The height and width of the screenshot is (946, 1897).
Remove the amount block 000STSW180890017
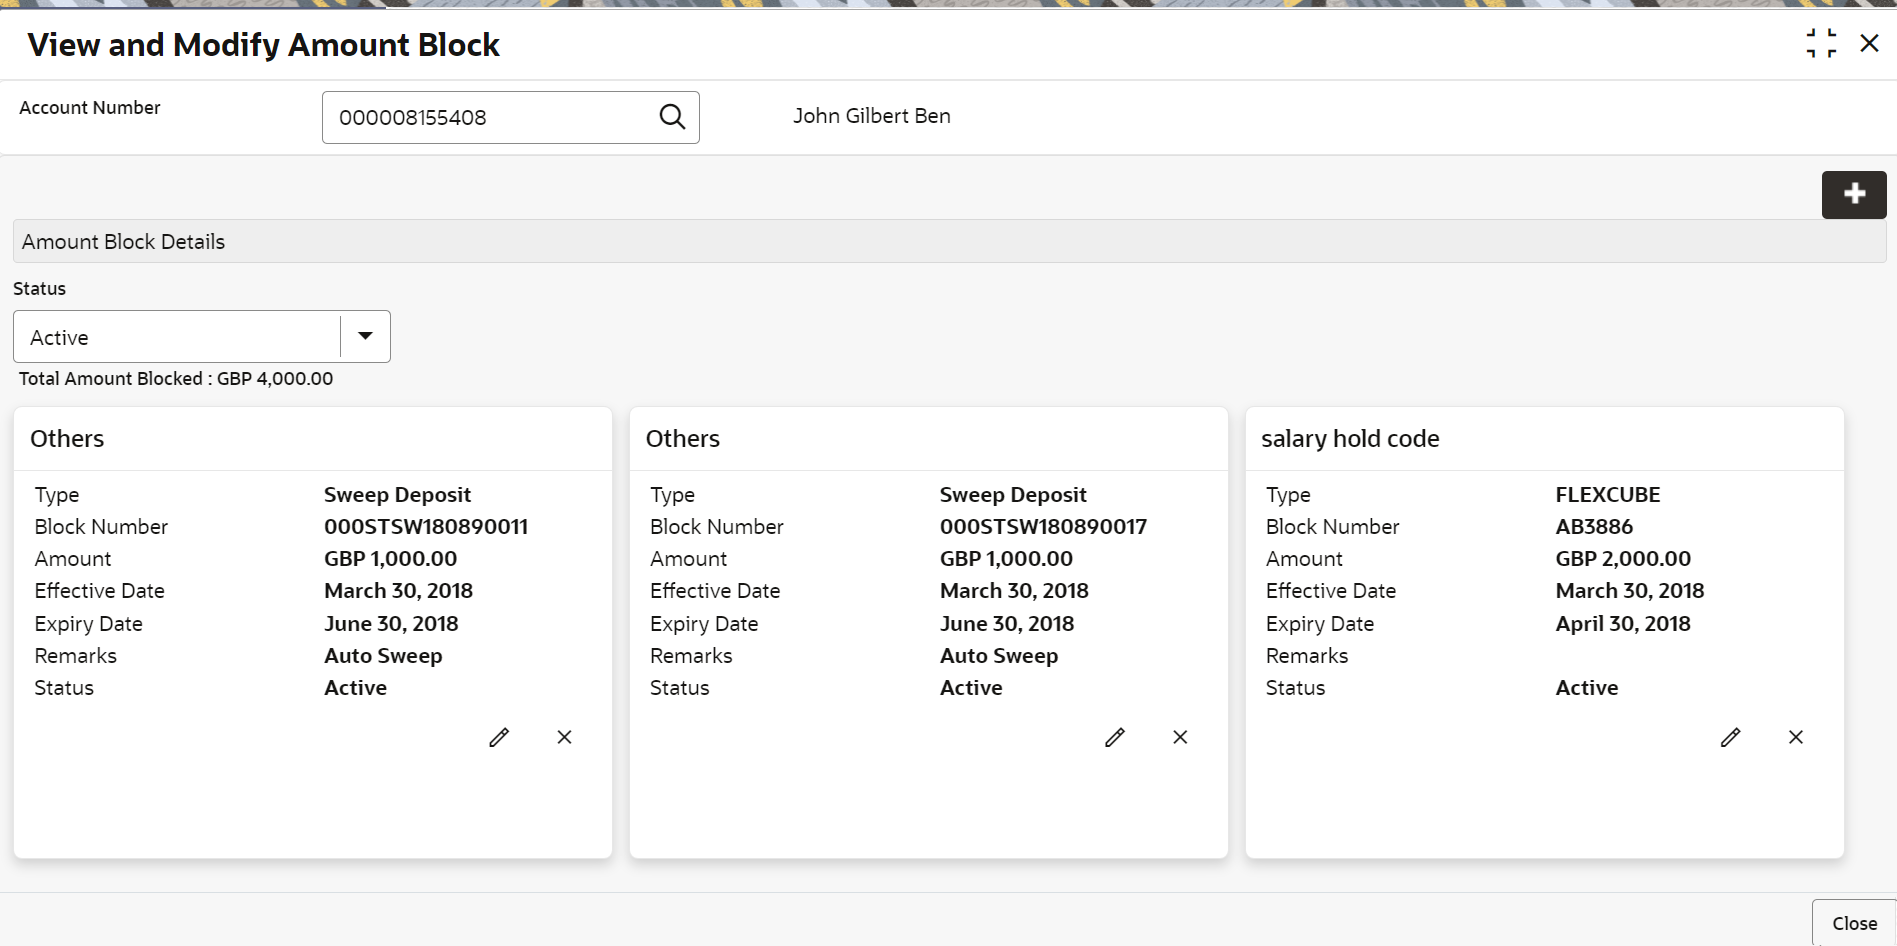point(1180,738)
